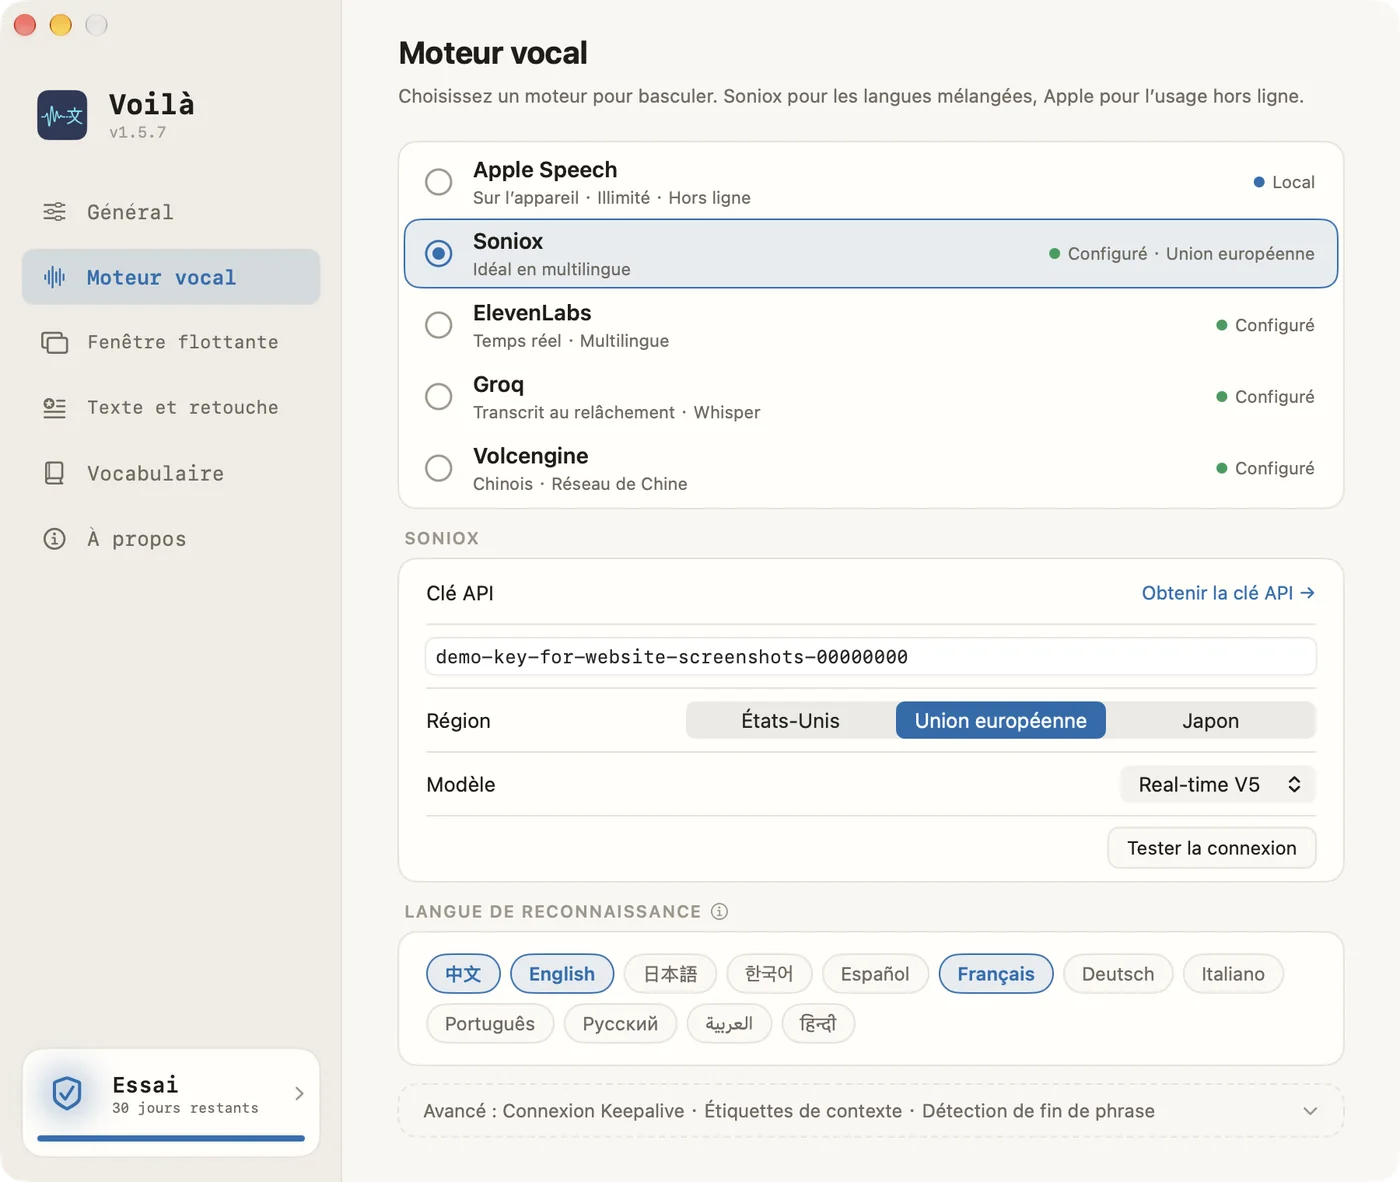Click the Texte et retouche icon
This screenshot has width=1400, height=1182.
pyautogui.click(x=55, y=408)
